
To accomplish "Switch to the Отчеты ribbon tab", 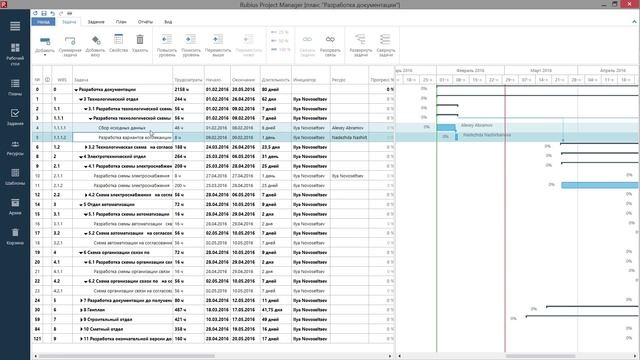I will point(145,22).
